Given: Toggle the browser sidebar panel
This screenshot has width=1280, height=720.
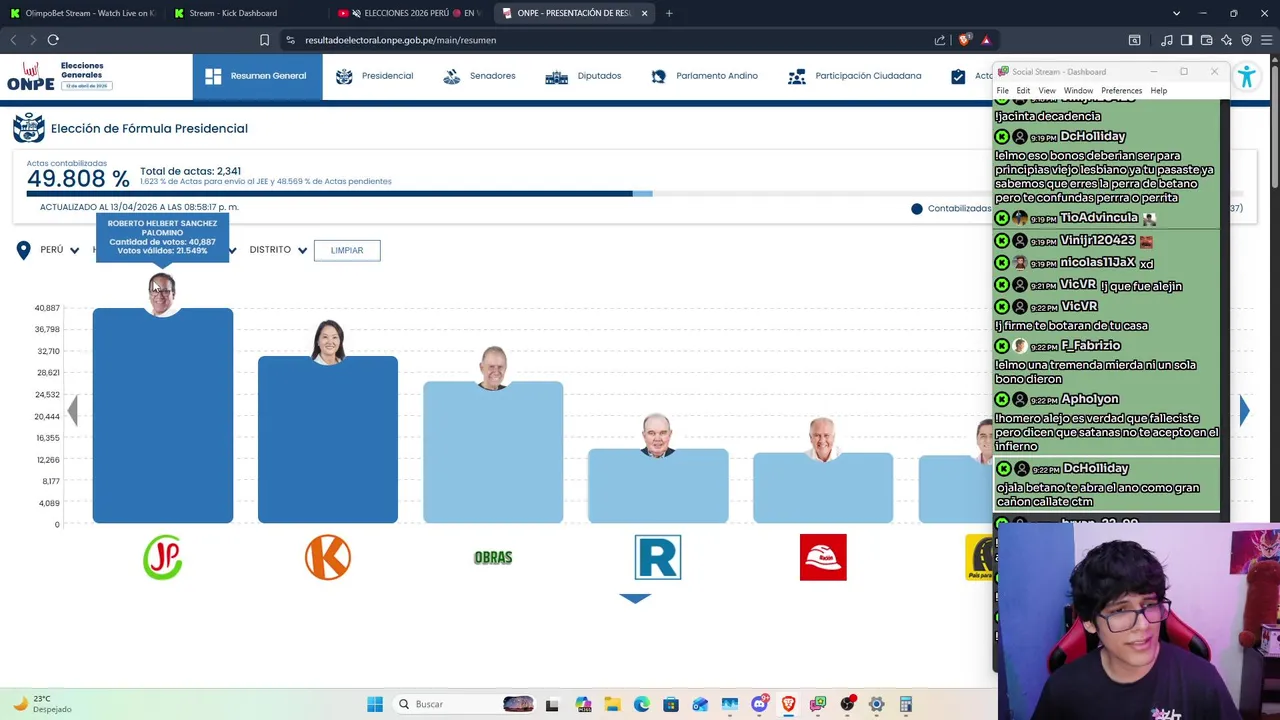Looking at the screenshot, I should [1186, 40].
